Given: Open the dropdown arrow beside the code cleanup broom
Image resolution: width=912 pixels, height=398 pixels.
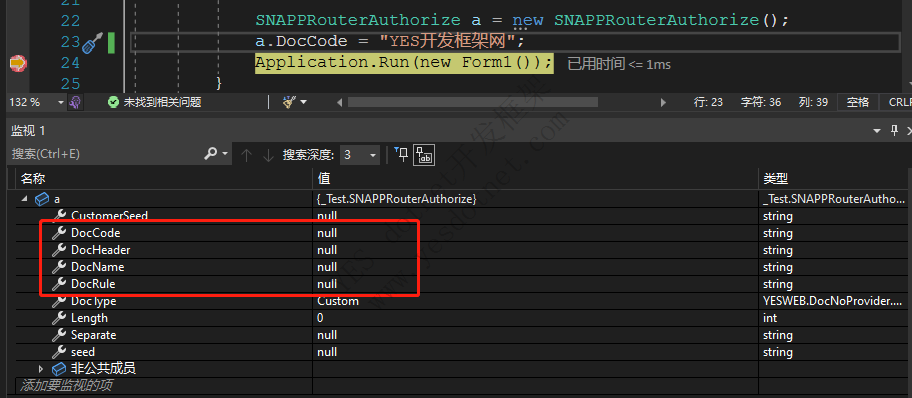Looking at the screenshot, I should [303, 102].
